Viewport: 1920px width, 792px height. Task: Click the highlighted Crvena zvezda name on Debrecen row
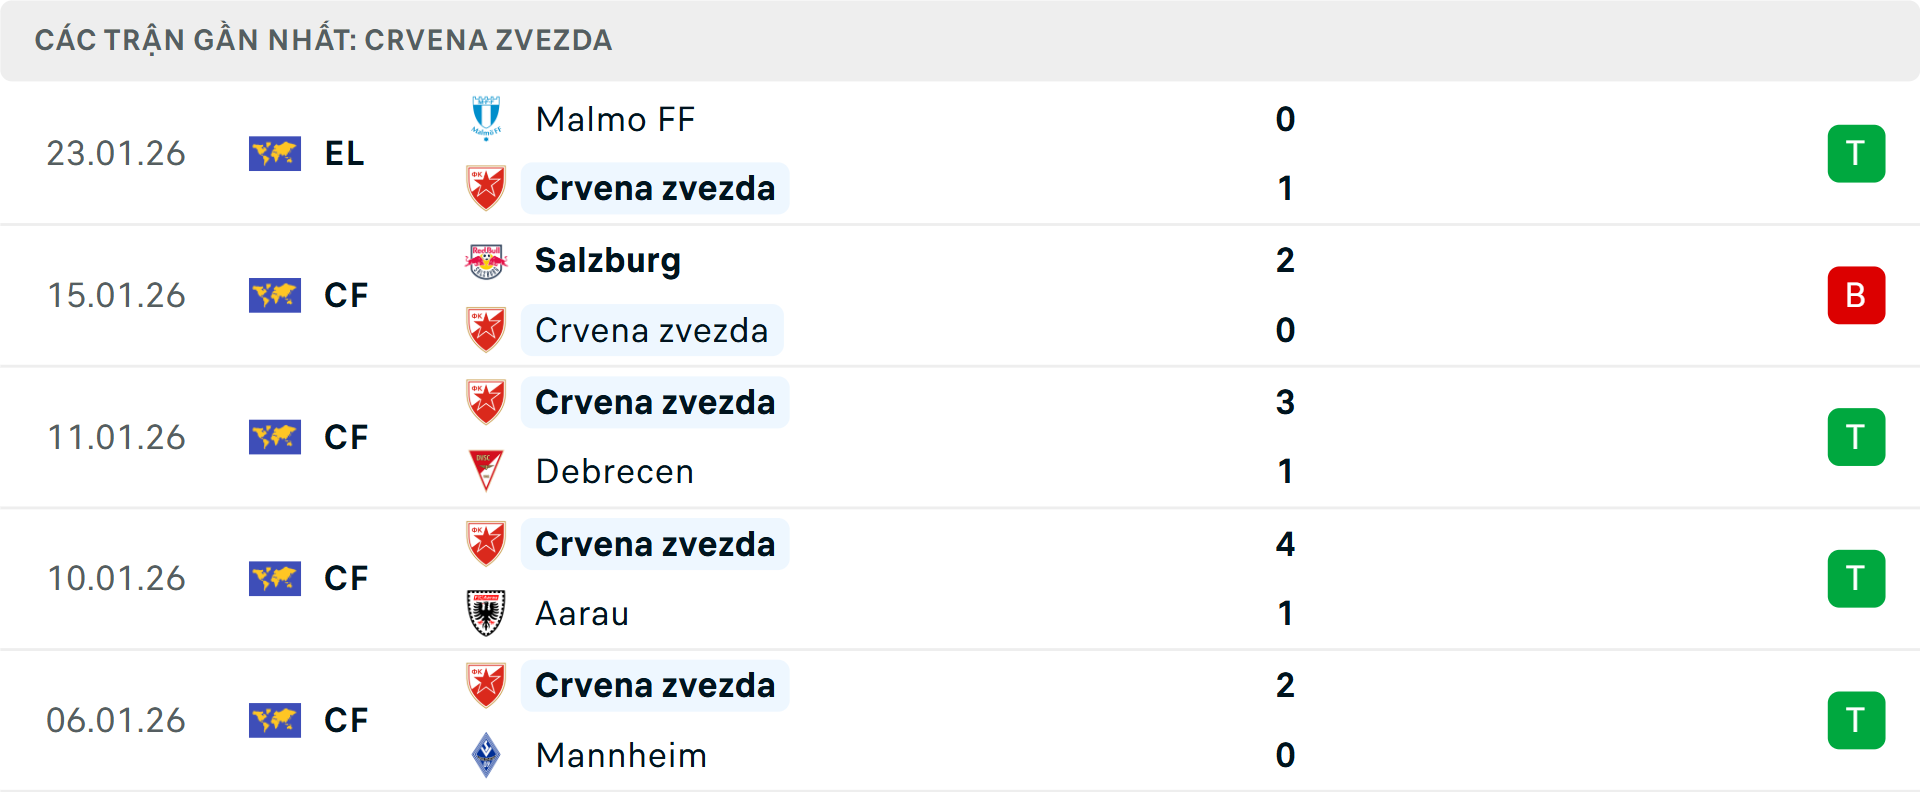coord(654,402)
